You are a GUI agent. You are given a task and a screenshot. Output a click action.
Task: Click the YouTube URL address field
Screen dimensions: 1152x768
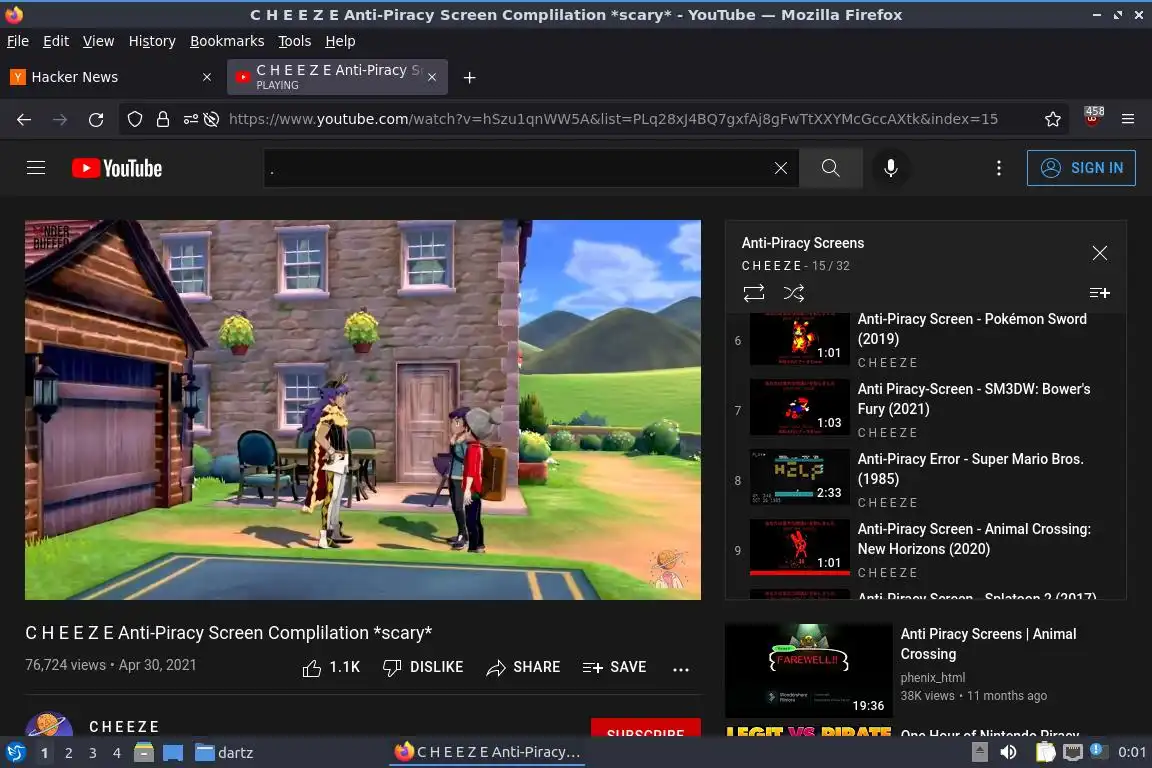tap(613, 119)
